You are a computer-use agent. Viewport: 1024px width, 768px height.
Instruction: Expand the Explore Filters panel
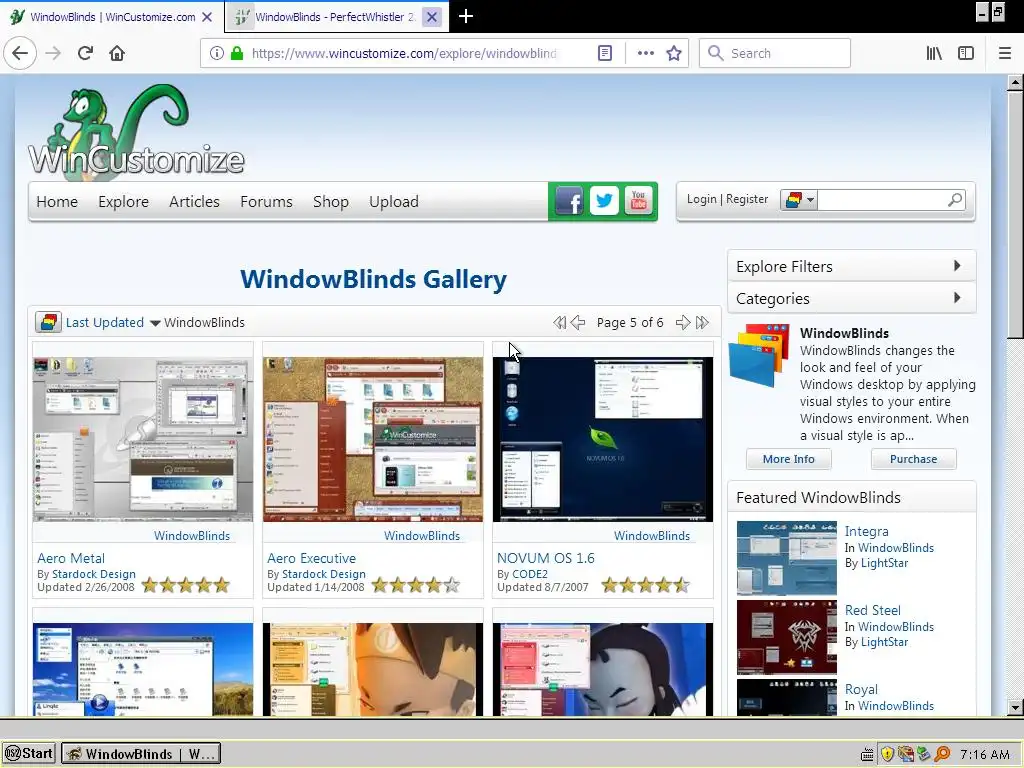[852, 266]
